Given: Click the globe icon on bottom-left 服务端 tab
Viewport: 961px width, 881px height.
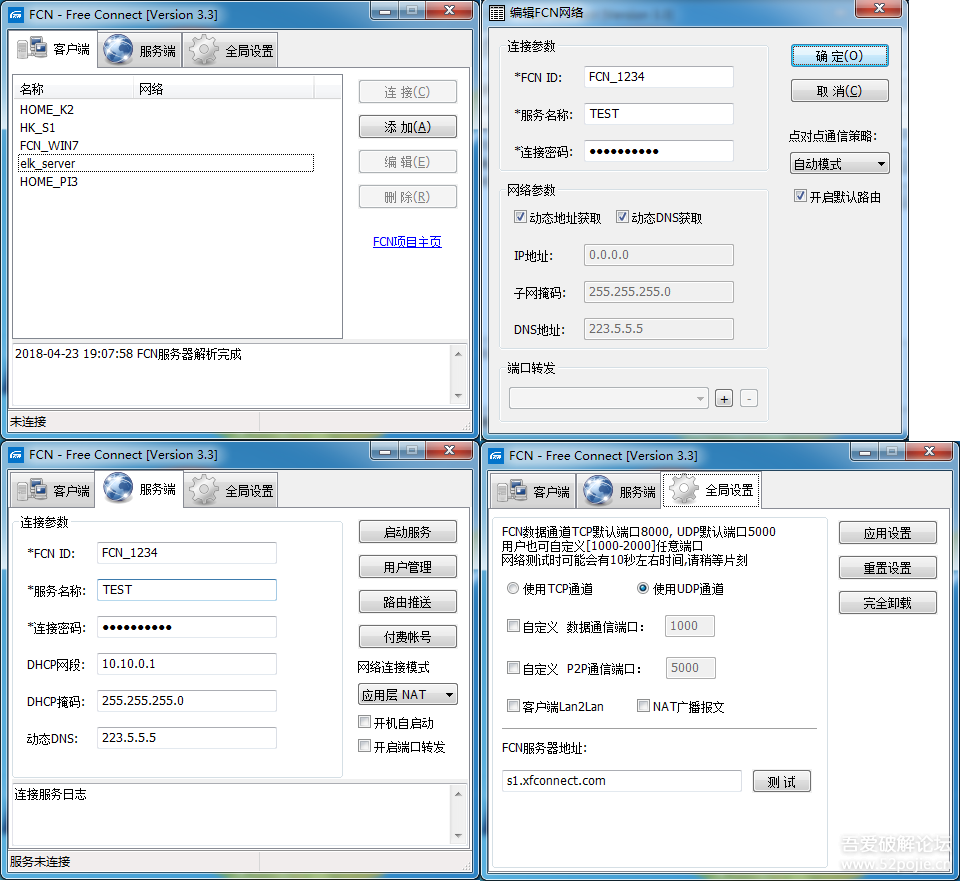Looking at the screenshot, I should pos(118,489).
